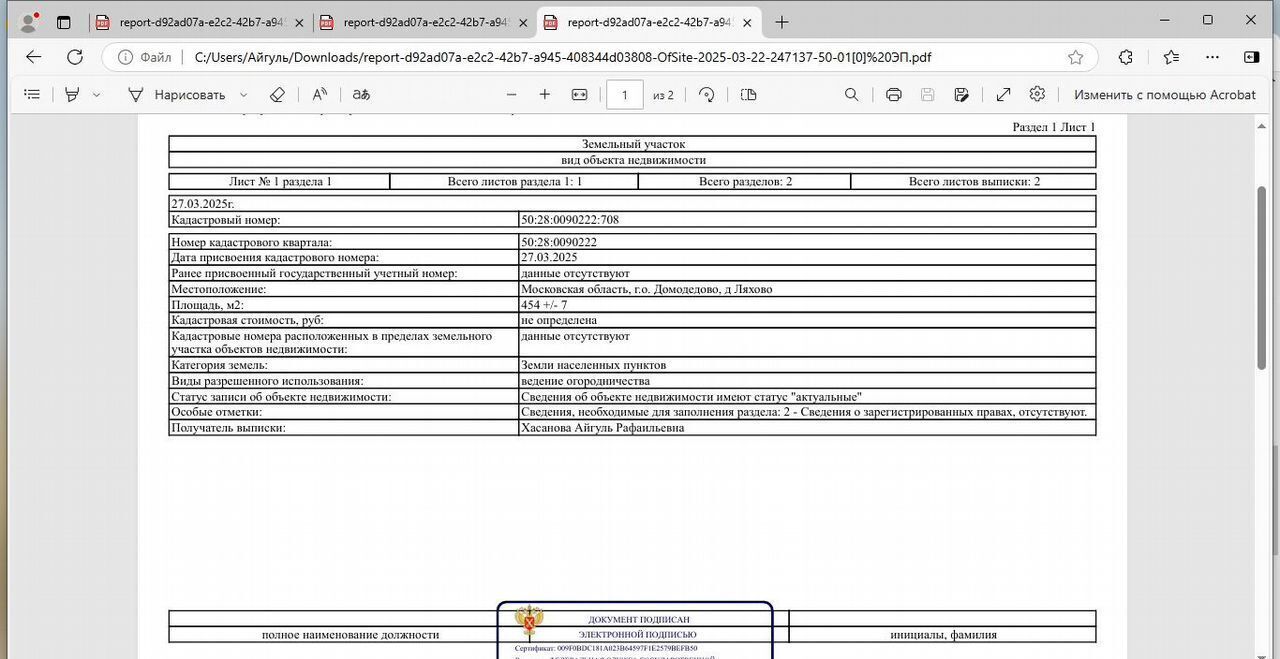This screenshot has height=659, width=1280.
Task: Click the инициалы, фамилия cell
Action: click(x=943, y=634)
